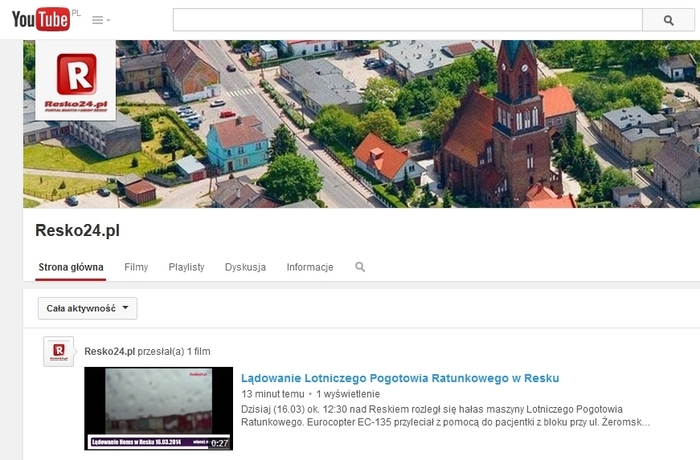Viewport: 700px width, 460px height.
Task: Click Resko24.pl uploader name link in feed
Action: click(x=109, y=351)
